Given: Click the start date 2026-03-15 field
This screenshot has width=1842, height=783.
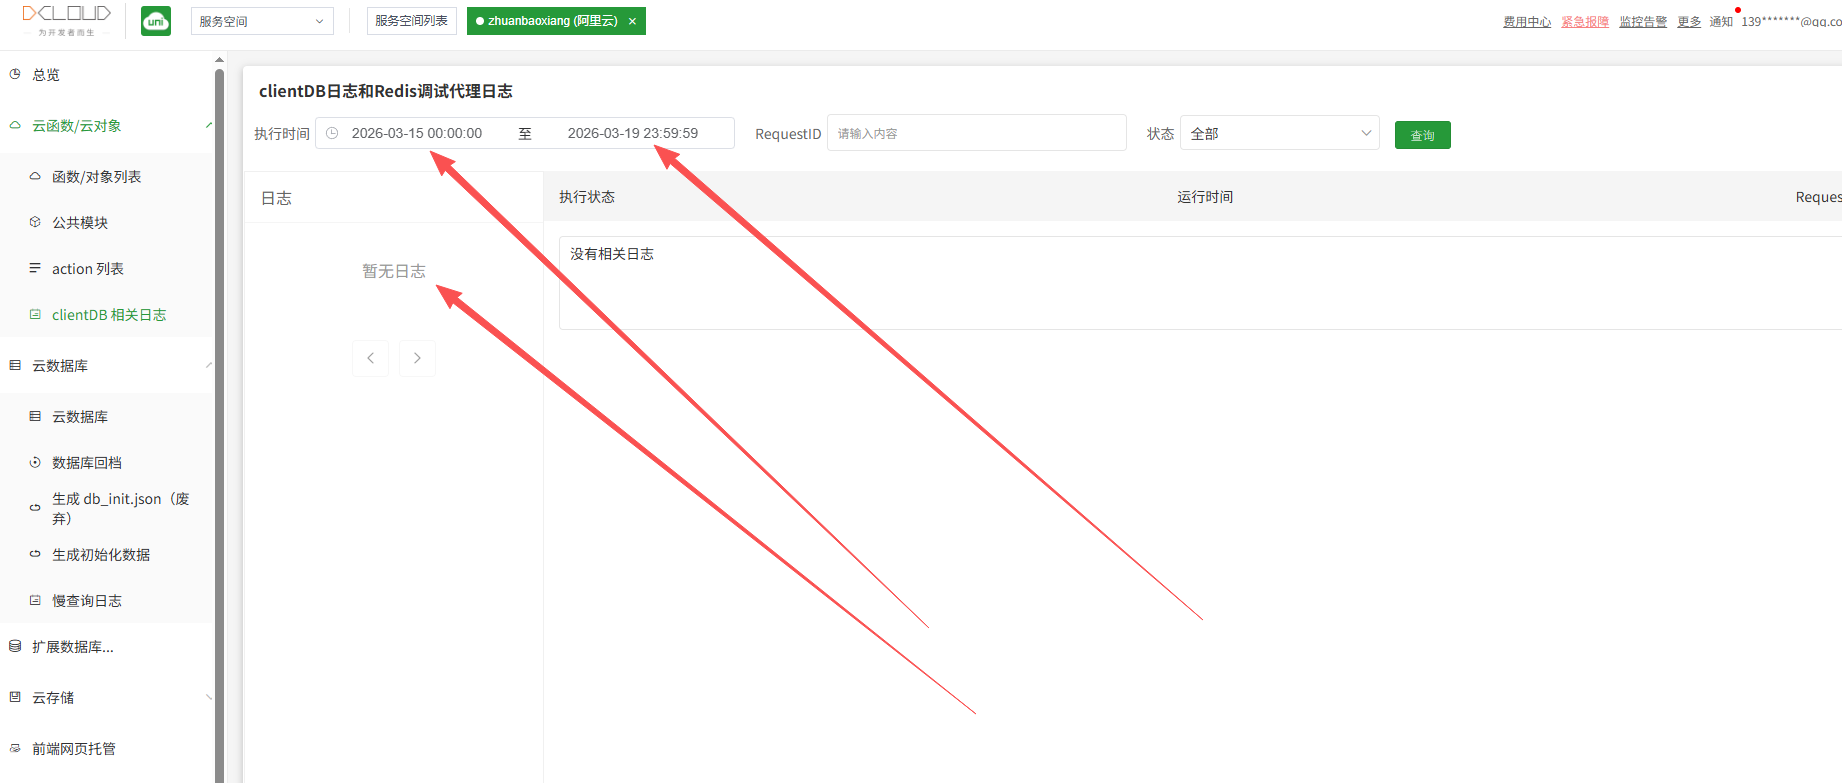Looking at the screenshot, I should pos(417,133).
